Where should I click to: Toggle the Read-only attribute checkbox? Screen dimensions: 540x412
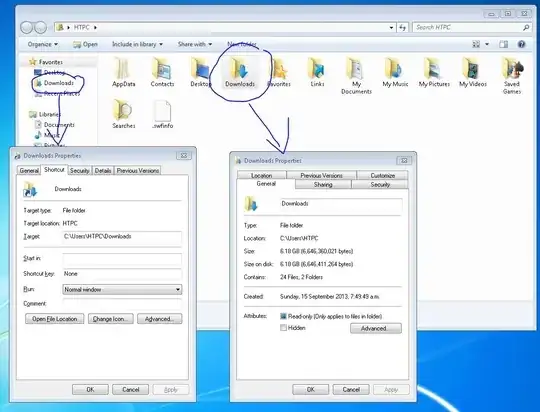point(283,316)
